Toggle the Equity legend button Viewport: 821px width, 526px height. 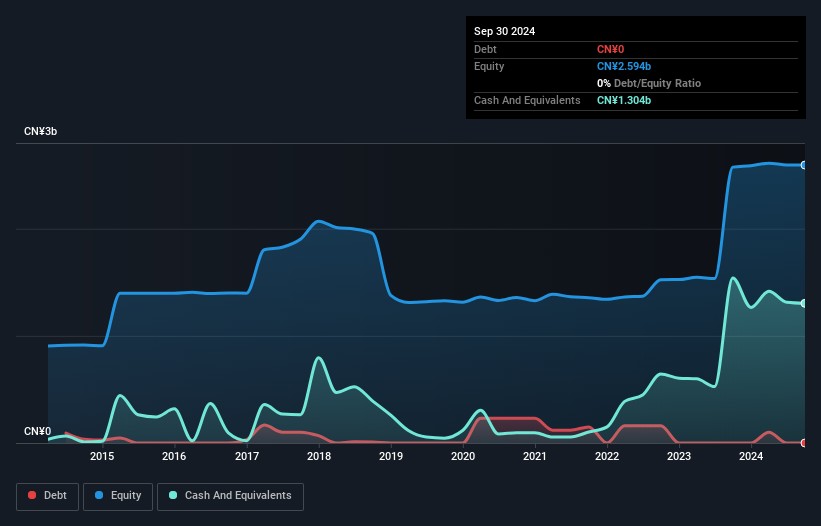pyautogui.click(x=118, y=496)
